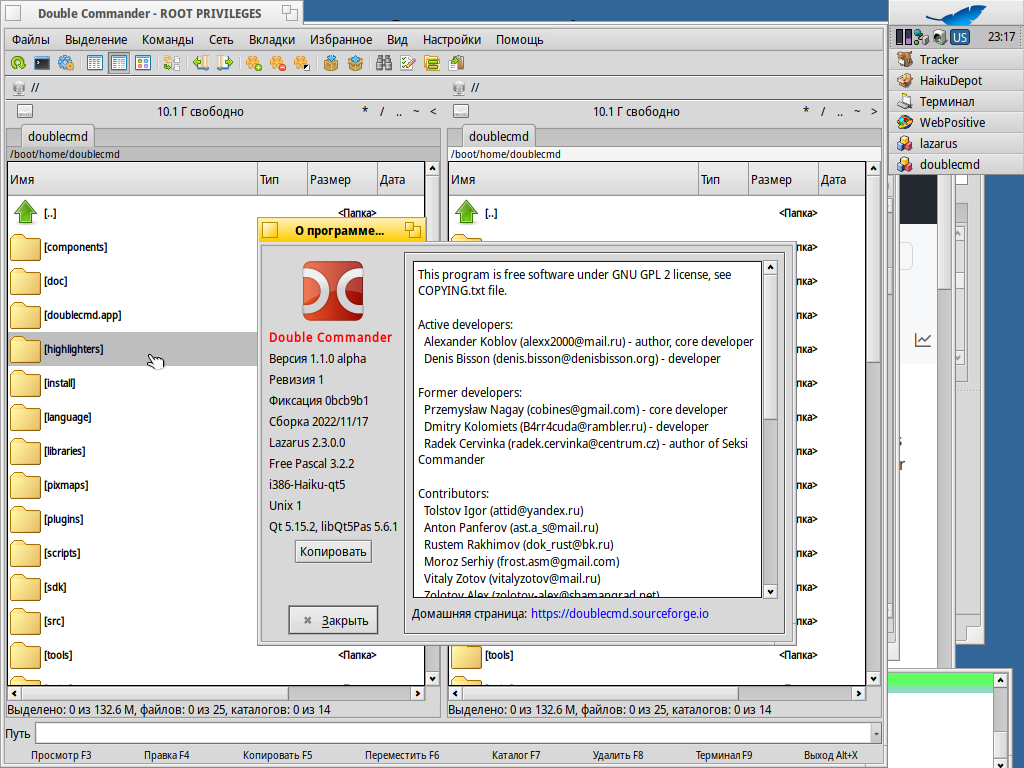Open the Multi-rename tool icon
The height and width of the screenshot is (768, 1024).
408,63
